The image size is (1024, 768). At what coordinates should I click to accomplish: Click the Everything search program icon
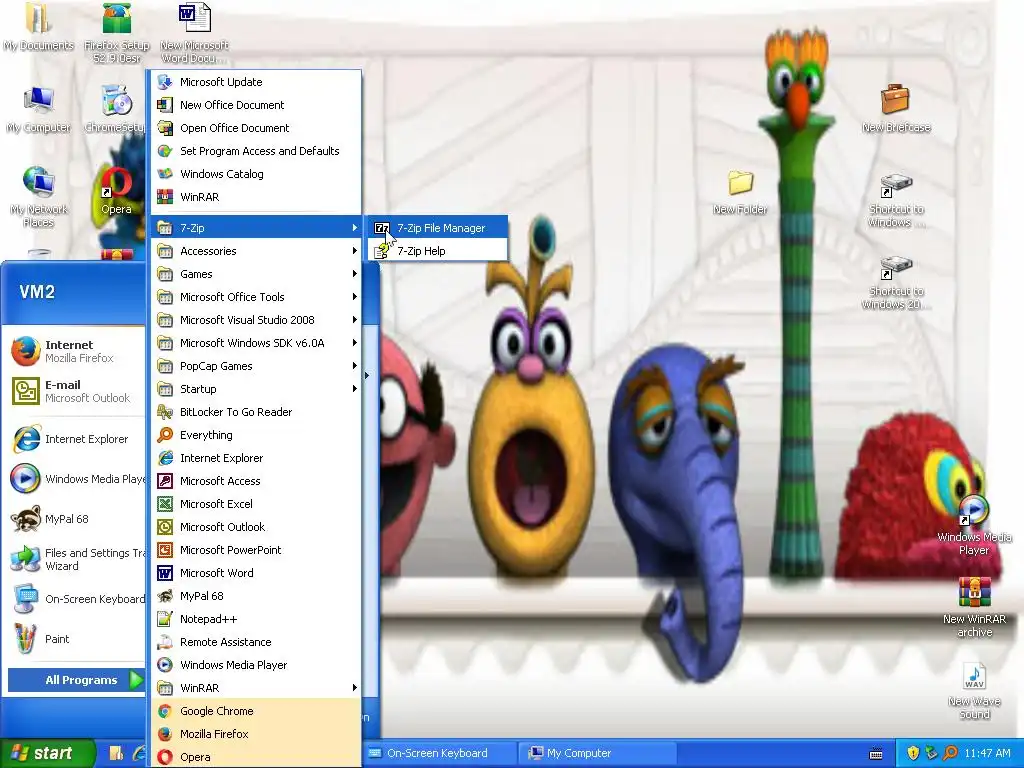[165, 434]
